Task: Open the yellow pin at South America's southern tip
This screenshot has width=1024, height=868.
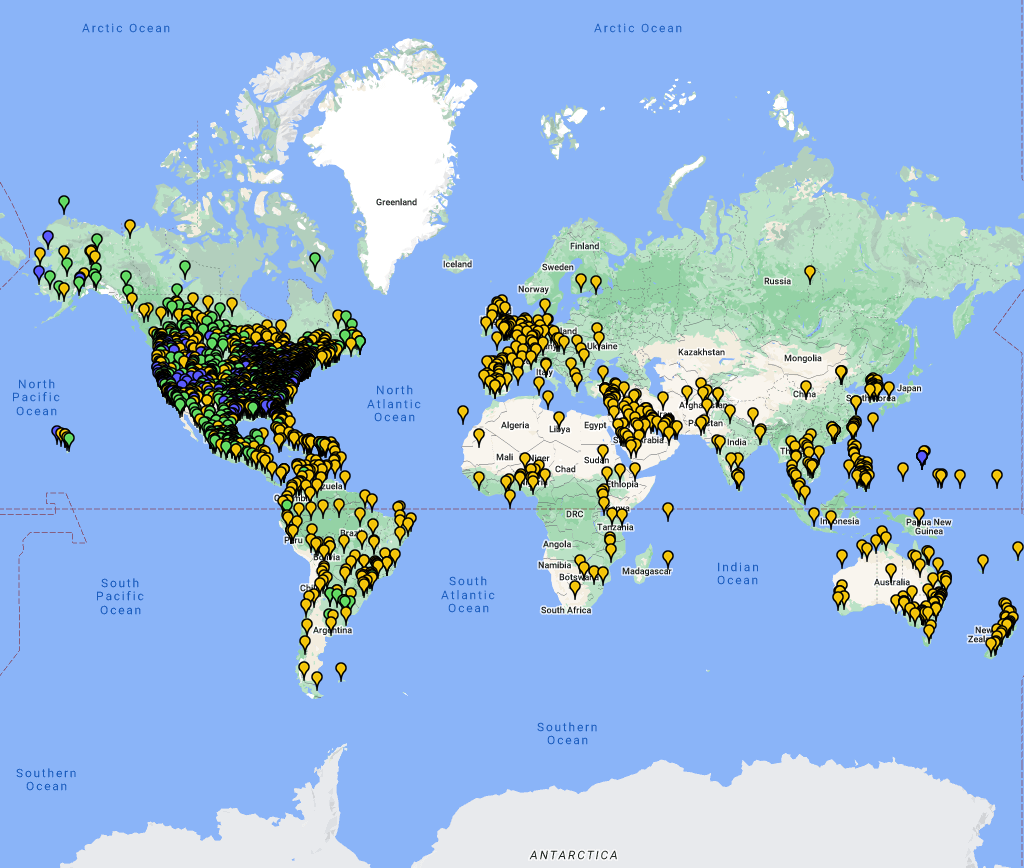Action: coord(317,679)
